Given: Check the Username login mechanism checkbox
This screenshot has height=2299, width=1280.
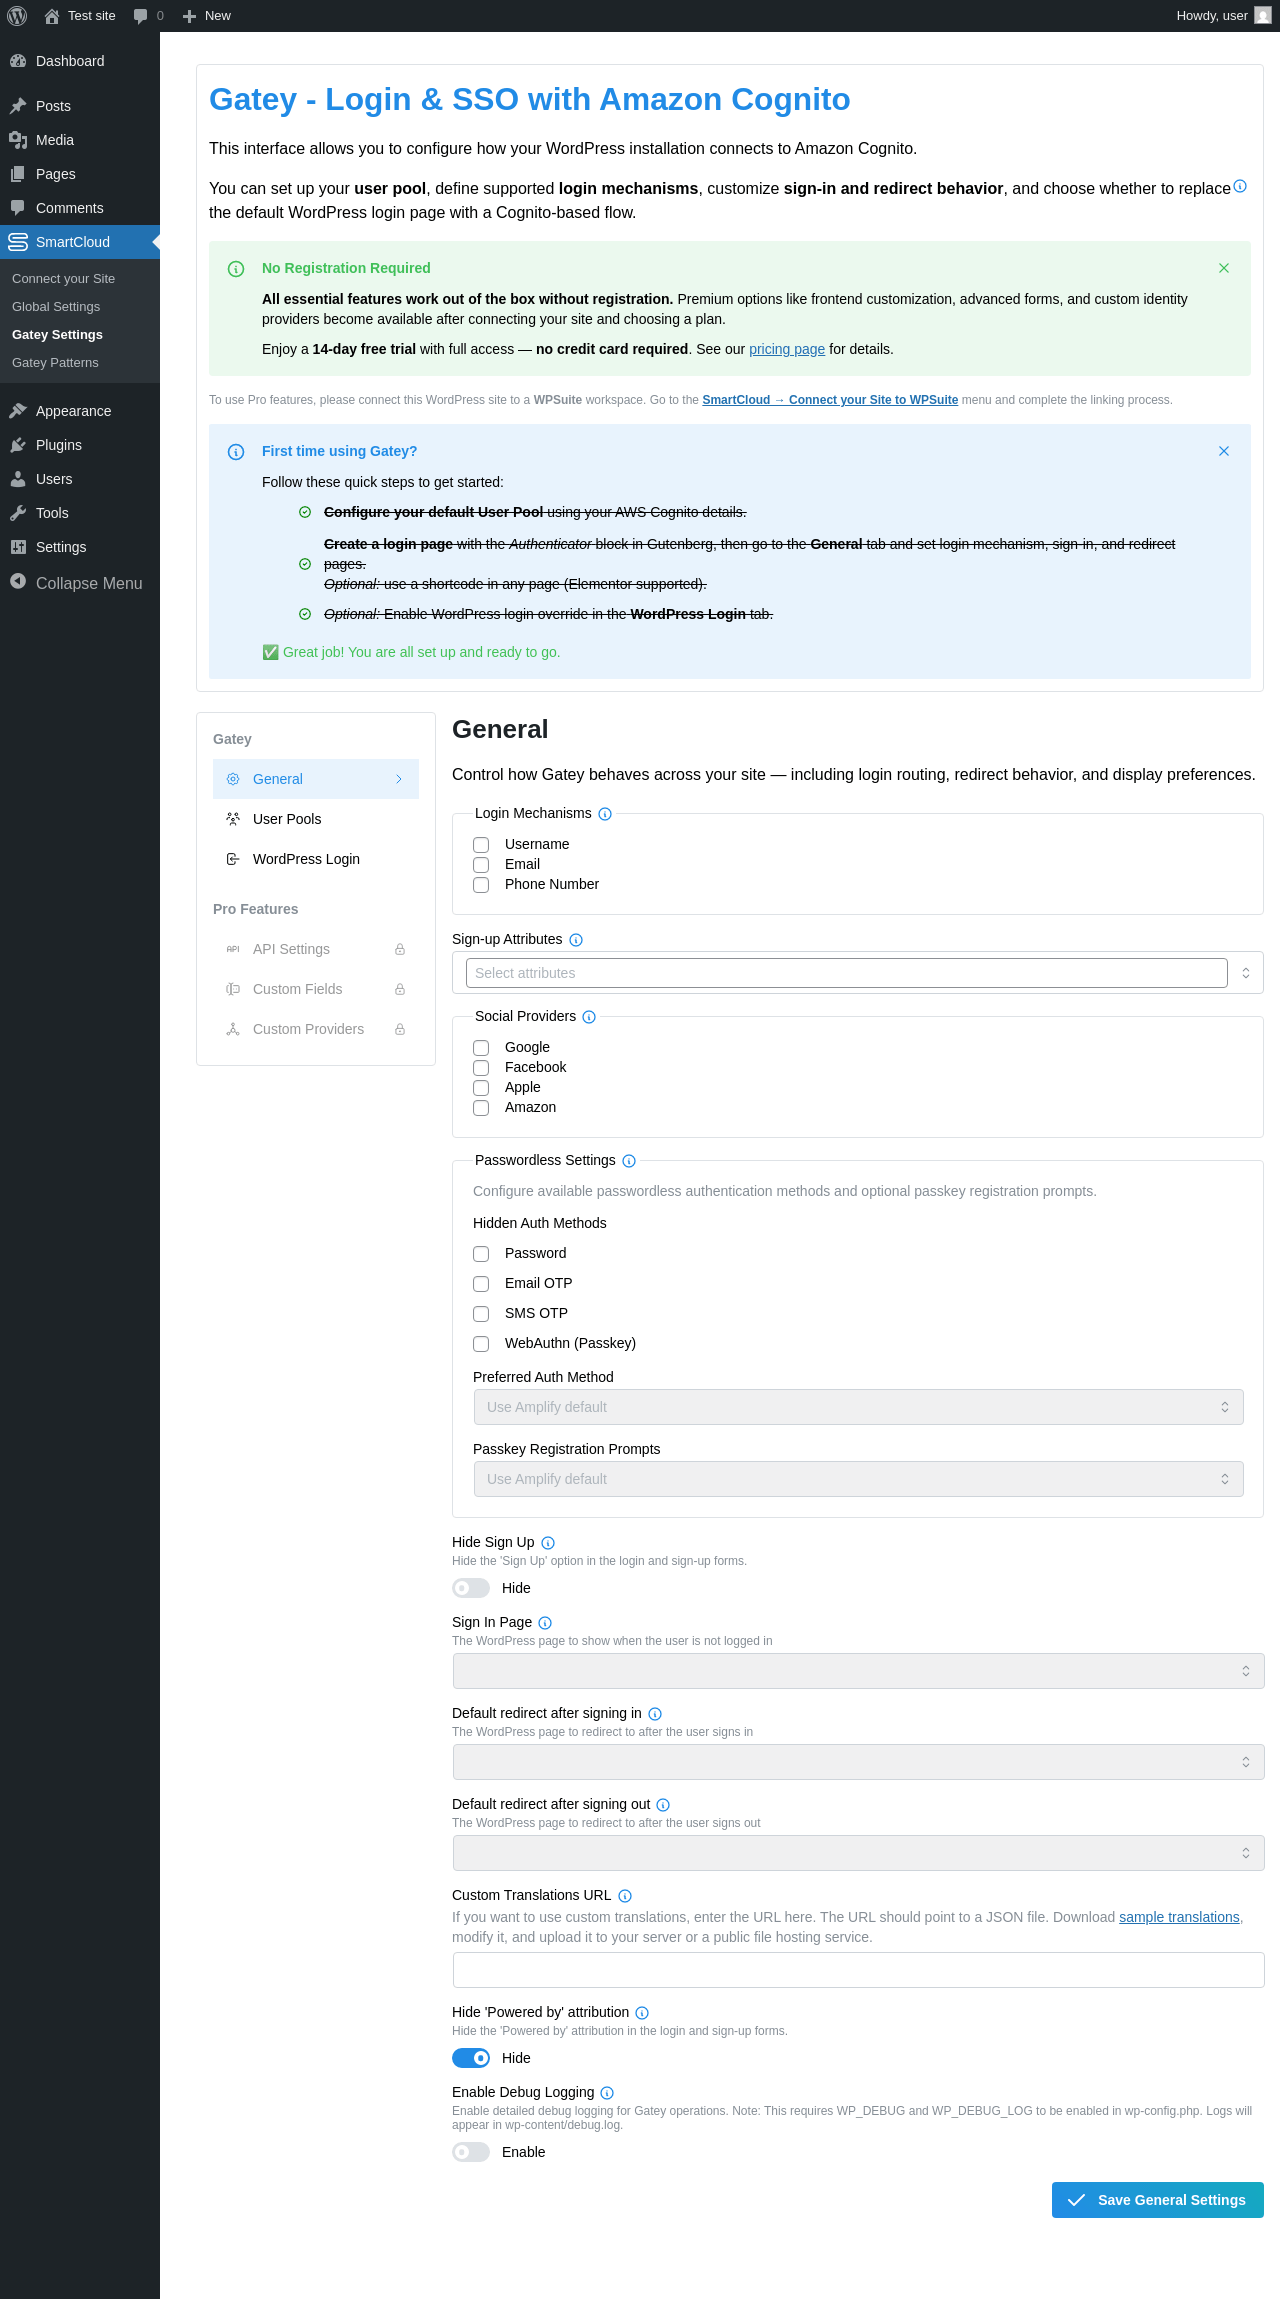Looking at the screenshot, I should (481, 845).
